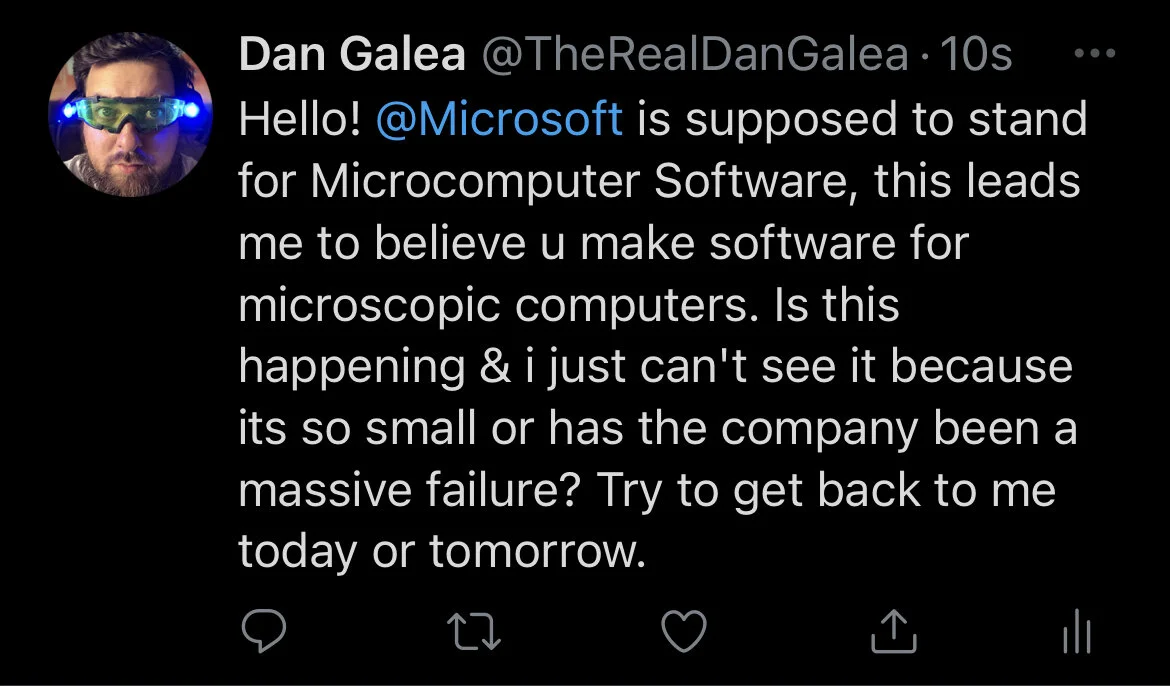Click 'massive failure?' text in the tweet

click(x=410, y=490)
